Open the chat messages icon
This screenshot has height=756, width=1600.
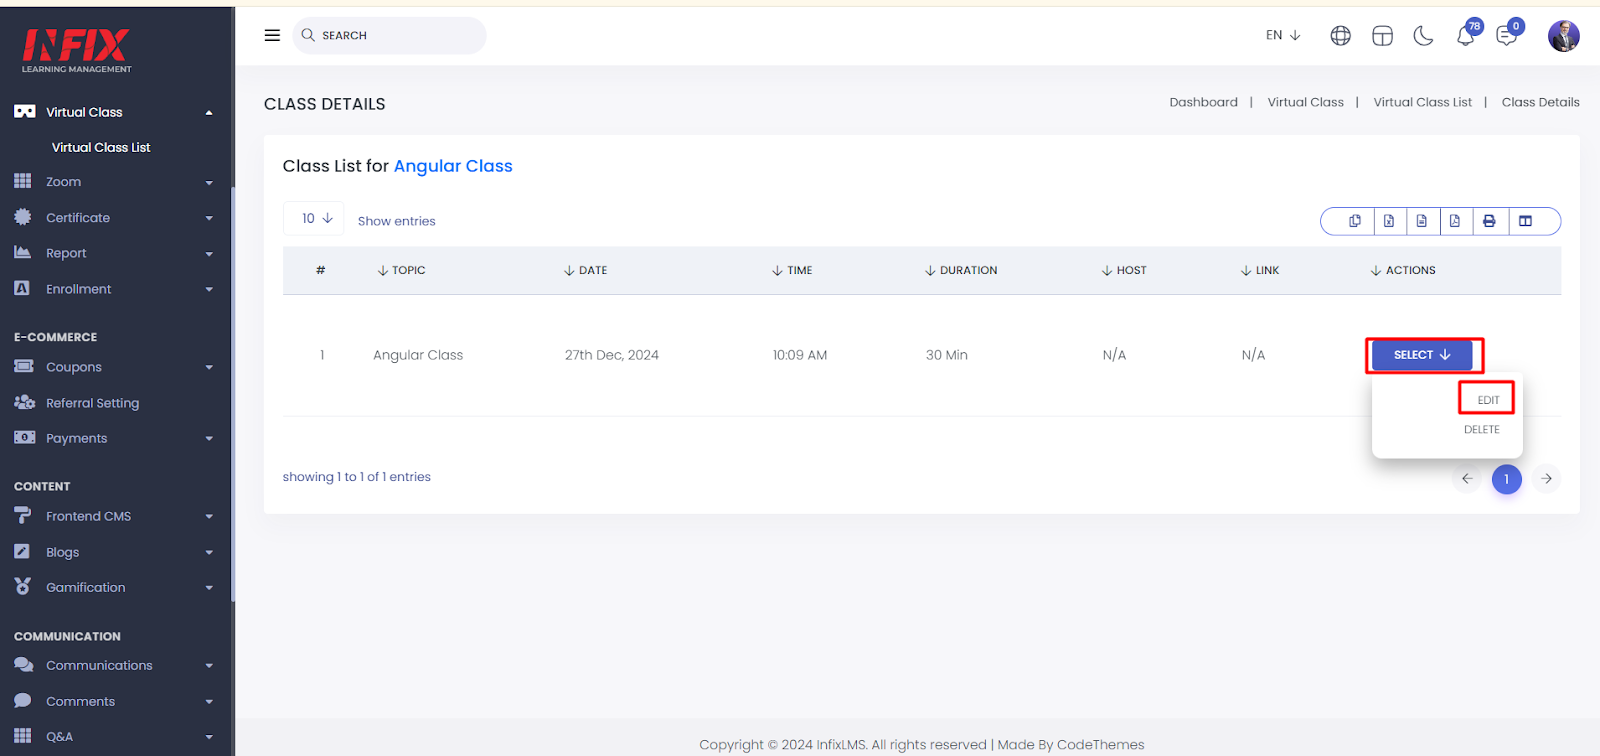point(1506,36)
